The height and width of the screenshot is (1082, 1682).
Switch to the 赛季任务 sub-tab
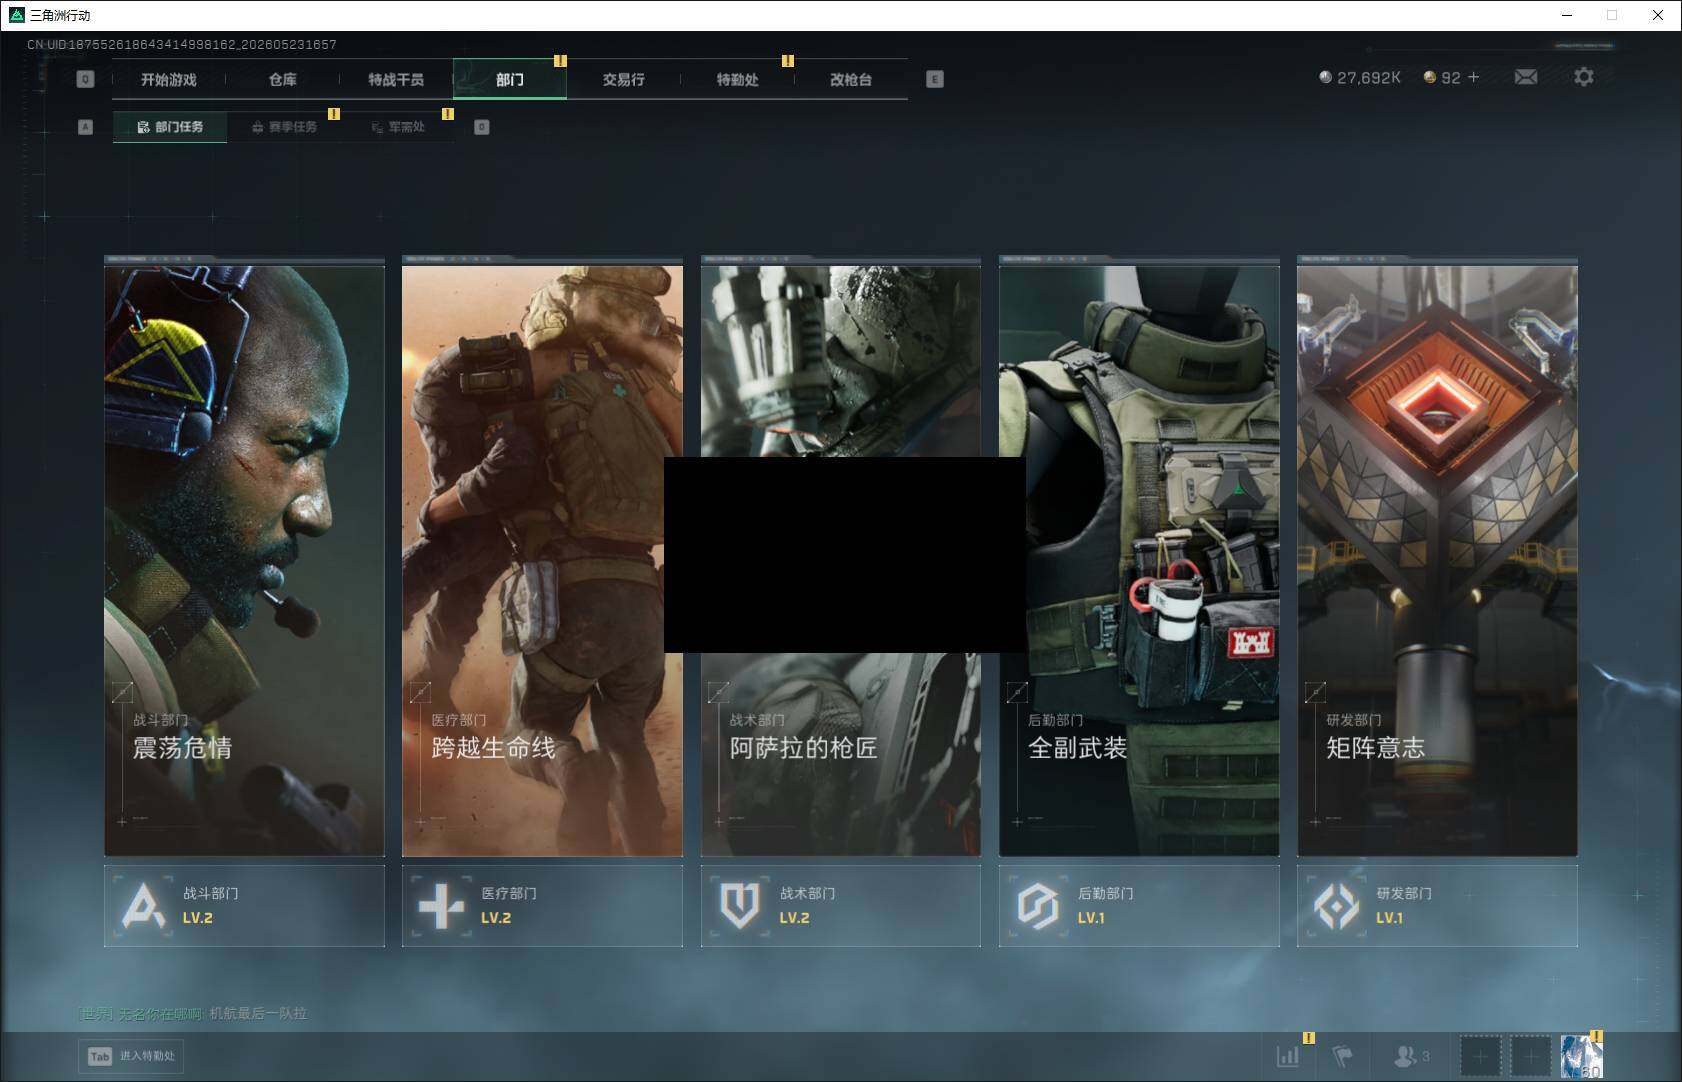point(284,127)
